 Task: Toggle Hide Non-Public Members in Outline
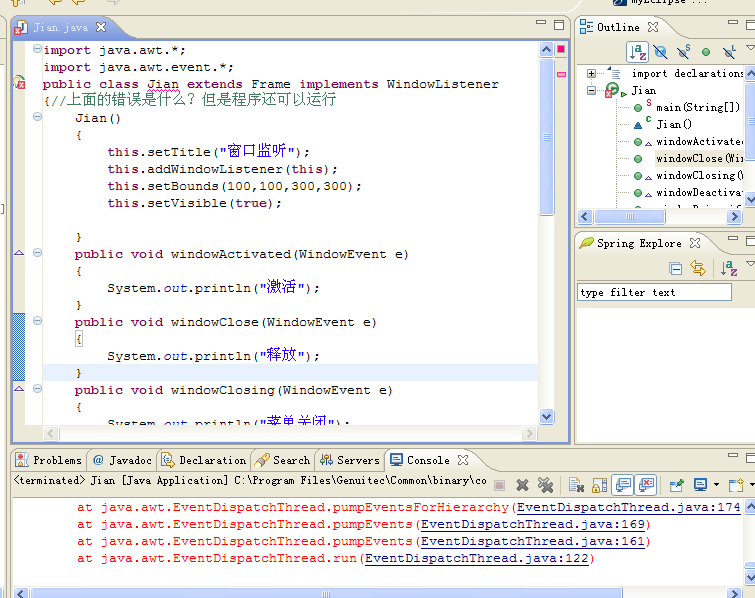point(706,52)
